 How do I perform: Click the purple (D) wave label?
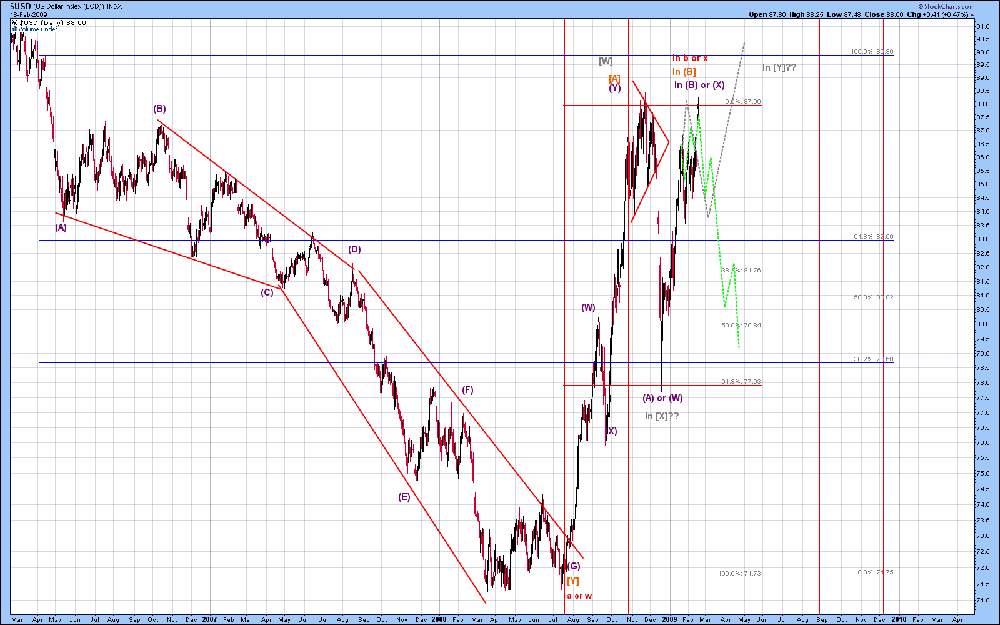(x=355, y=249)
